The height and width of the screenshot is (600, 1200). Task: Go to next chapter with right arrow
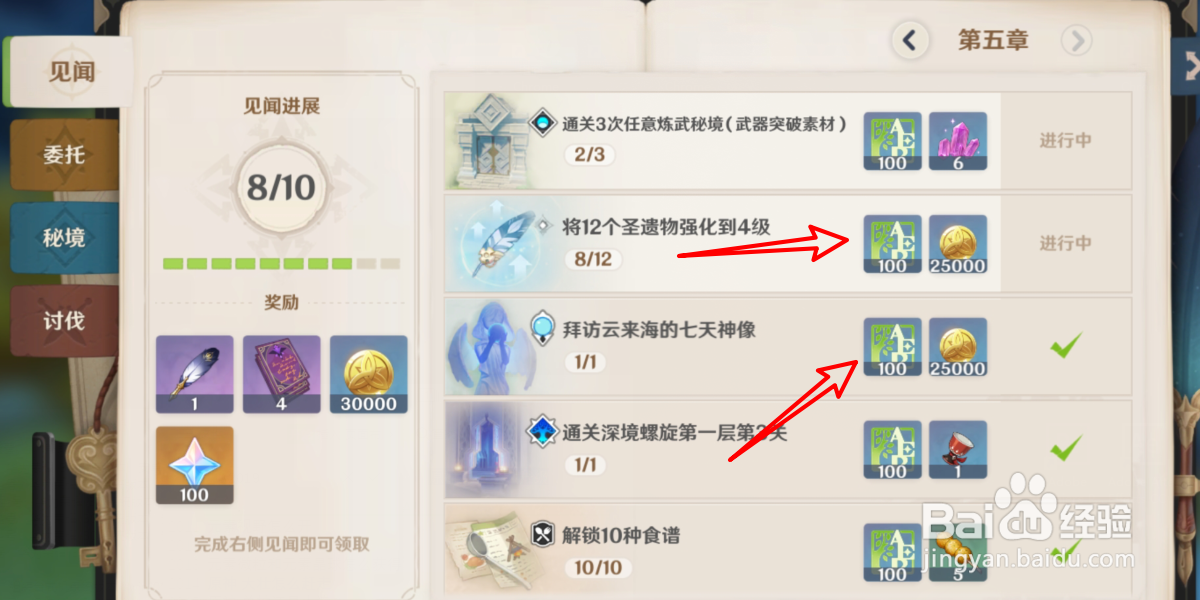click(1077, 40)
